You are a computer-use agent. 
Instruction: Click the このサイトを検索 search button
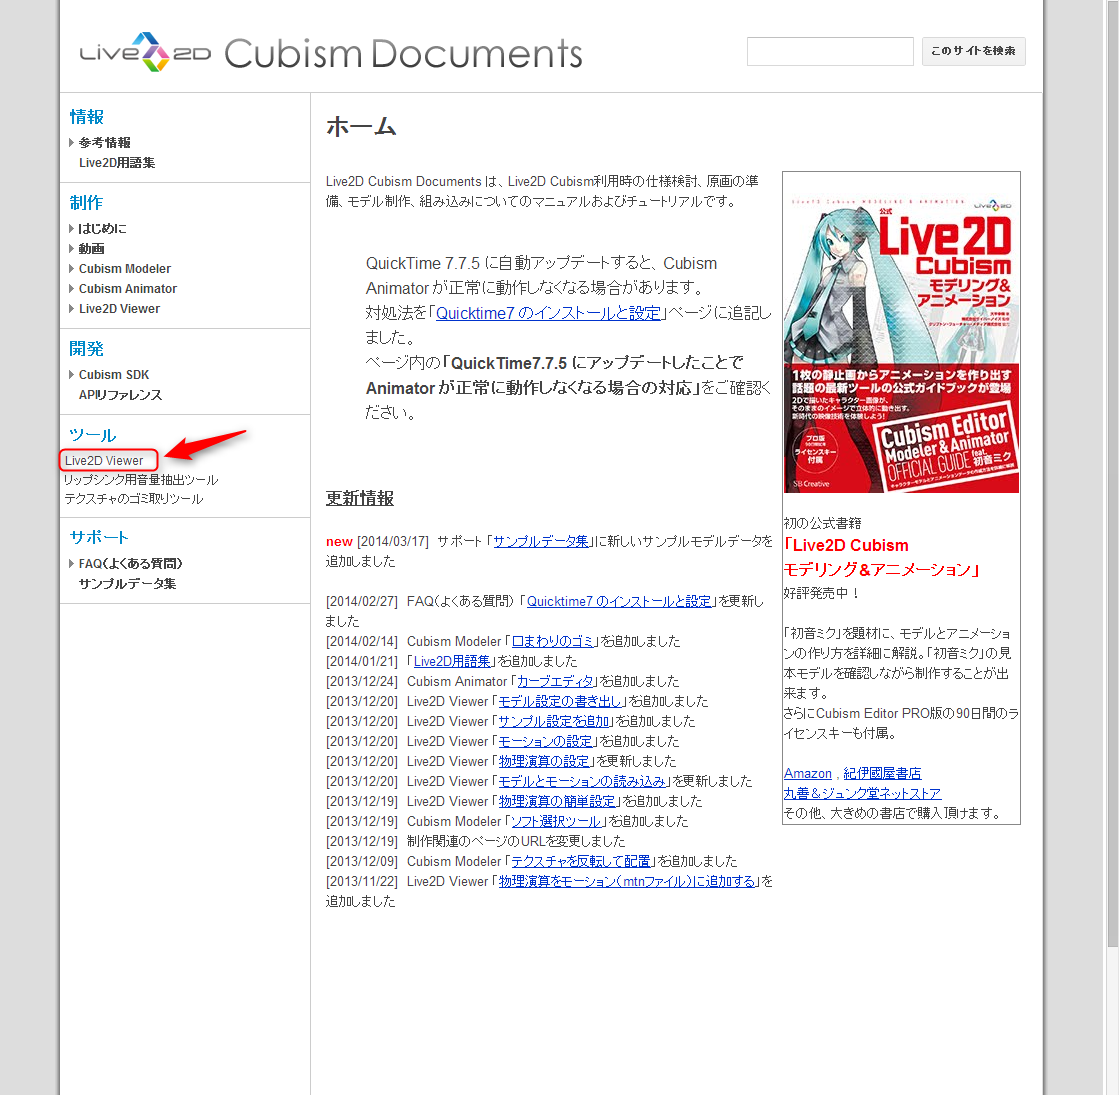(973, 51)
